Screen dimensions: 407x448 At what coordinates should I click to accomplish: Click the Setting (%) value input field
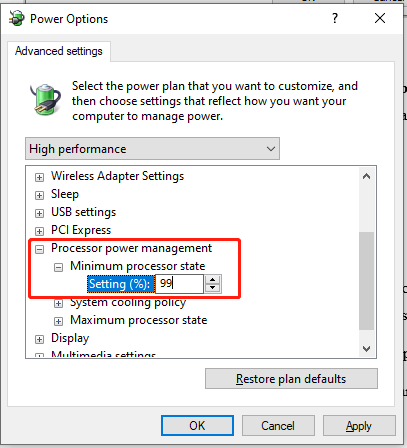pos(179,284)
